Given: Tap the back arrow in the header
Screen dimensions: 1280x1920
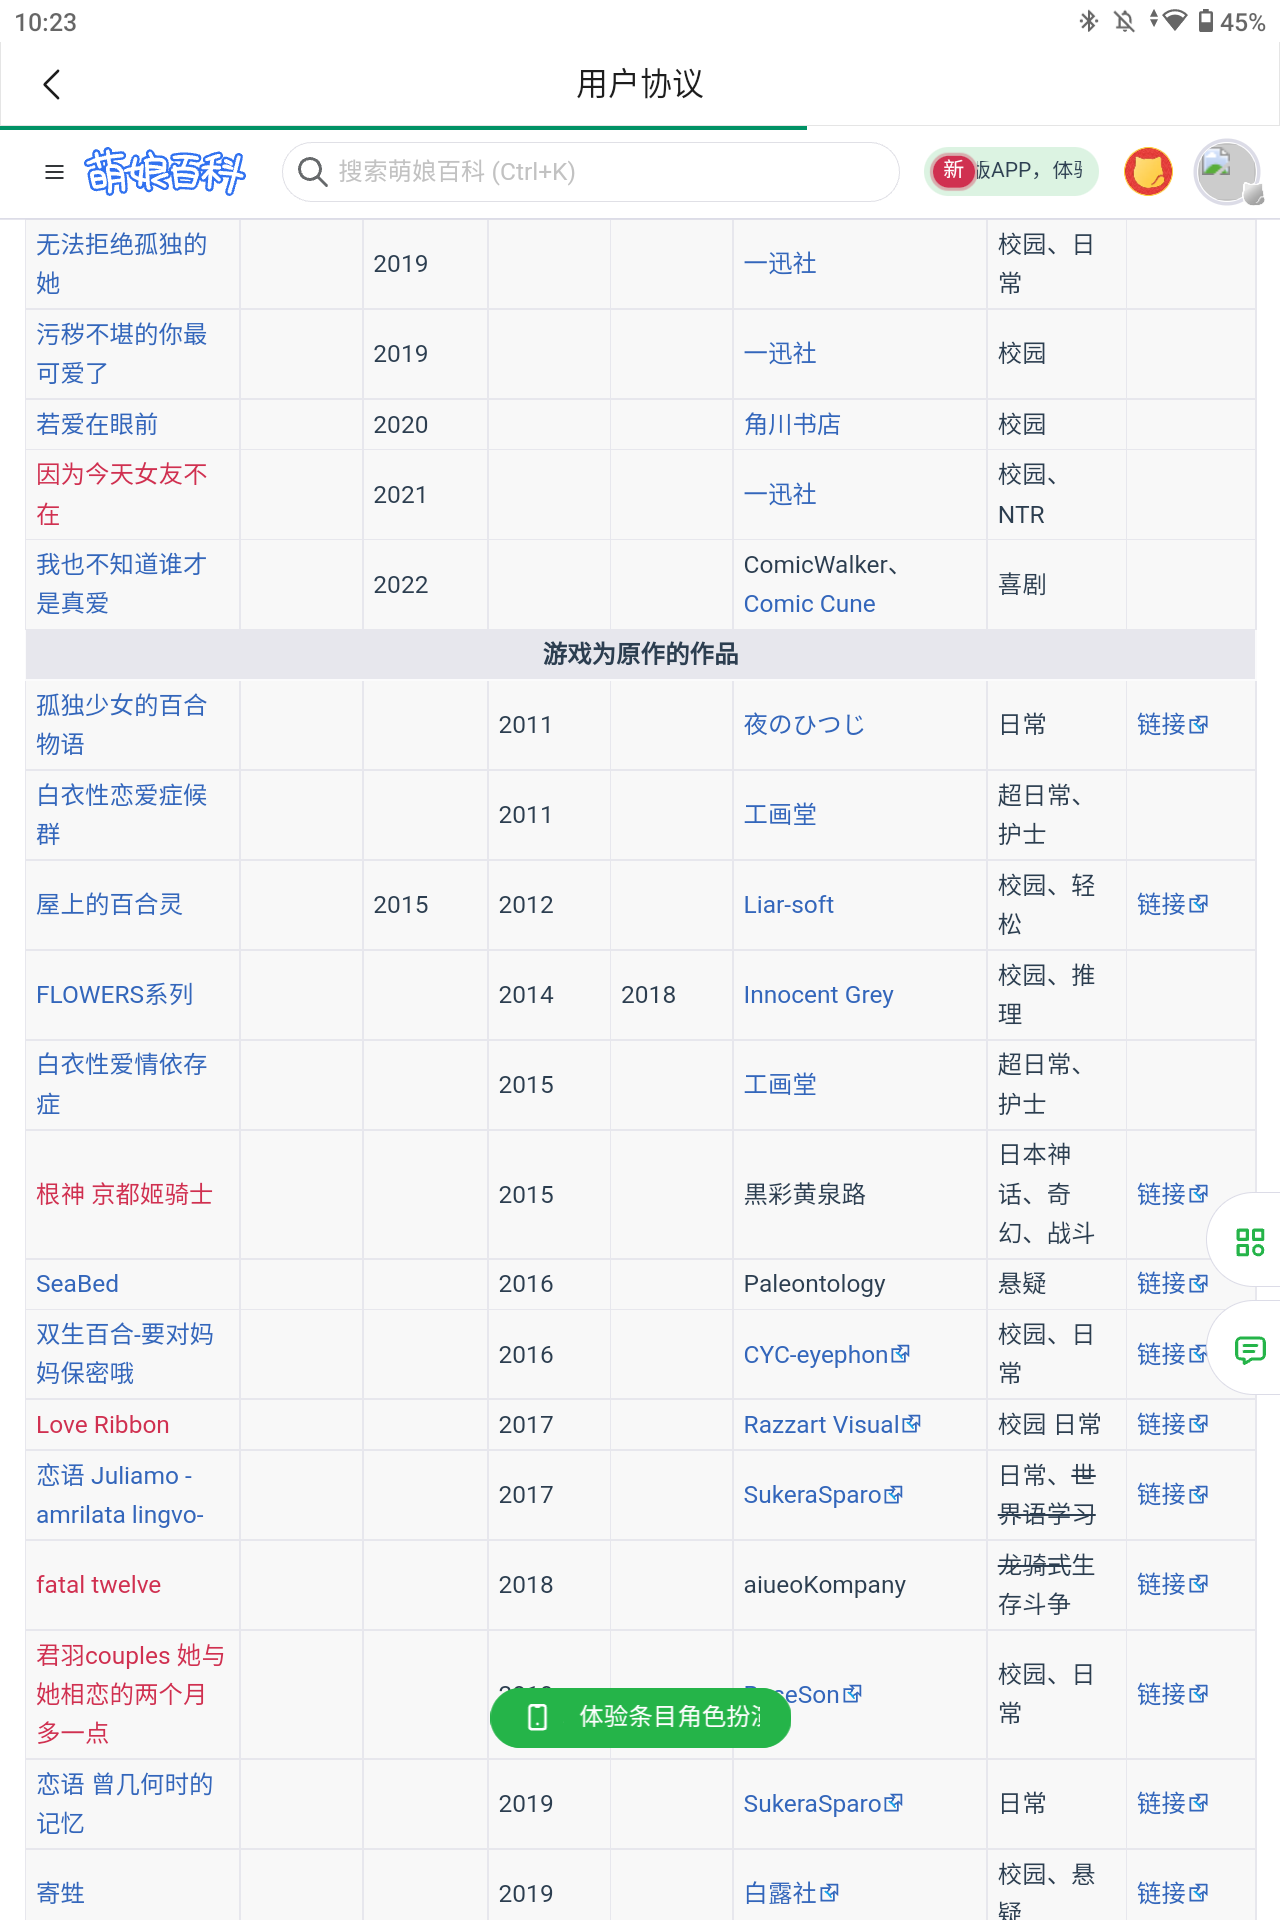Looking at the screenshot, I should pos(52,84).
